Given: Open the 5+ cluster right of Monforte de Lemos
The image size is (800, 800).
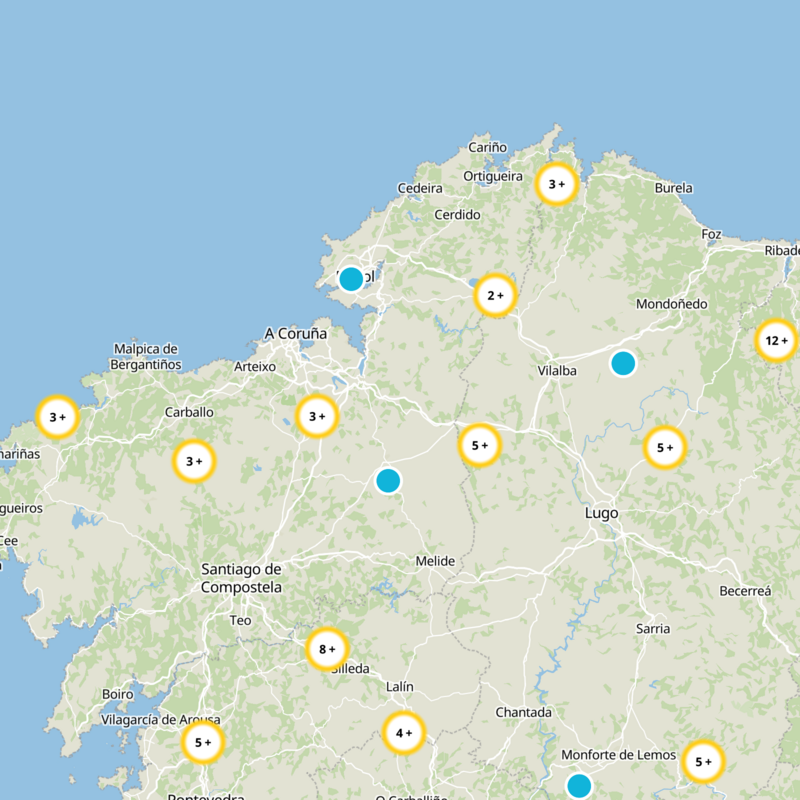Looking at the screenshot, I should pyautogui.click(x=703, y=762).
